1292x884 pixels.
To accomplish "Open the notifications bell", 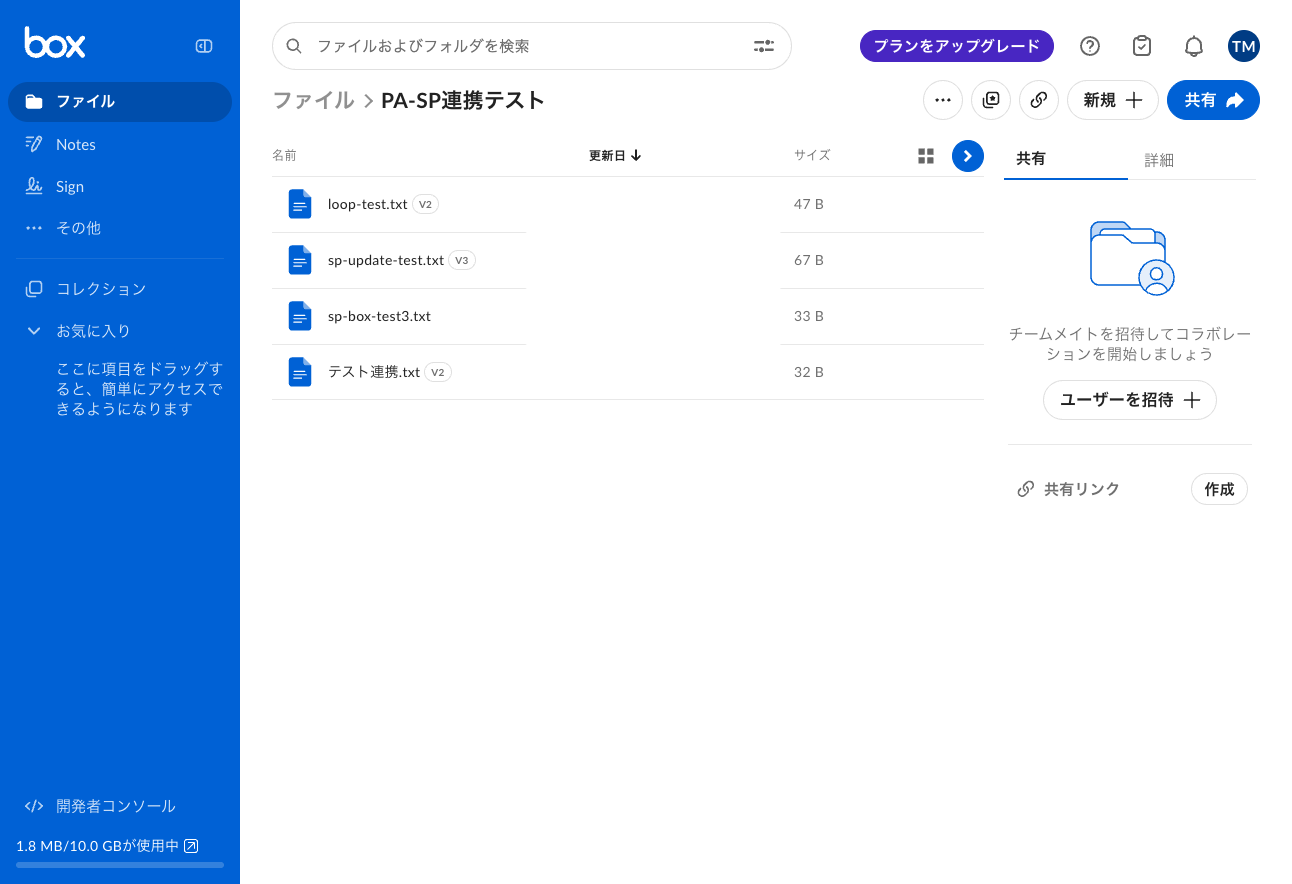I will [x=1194, y=46].
